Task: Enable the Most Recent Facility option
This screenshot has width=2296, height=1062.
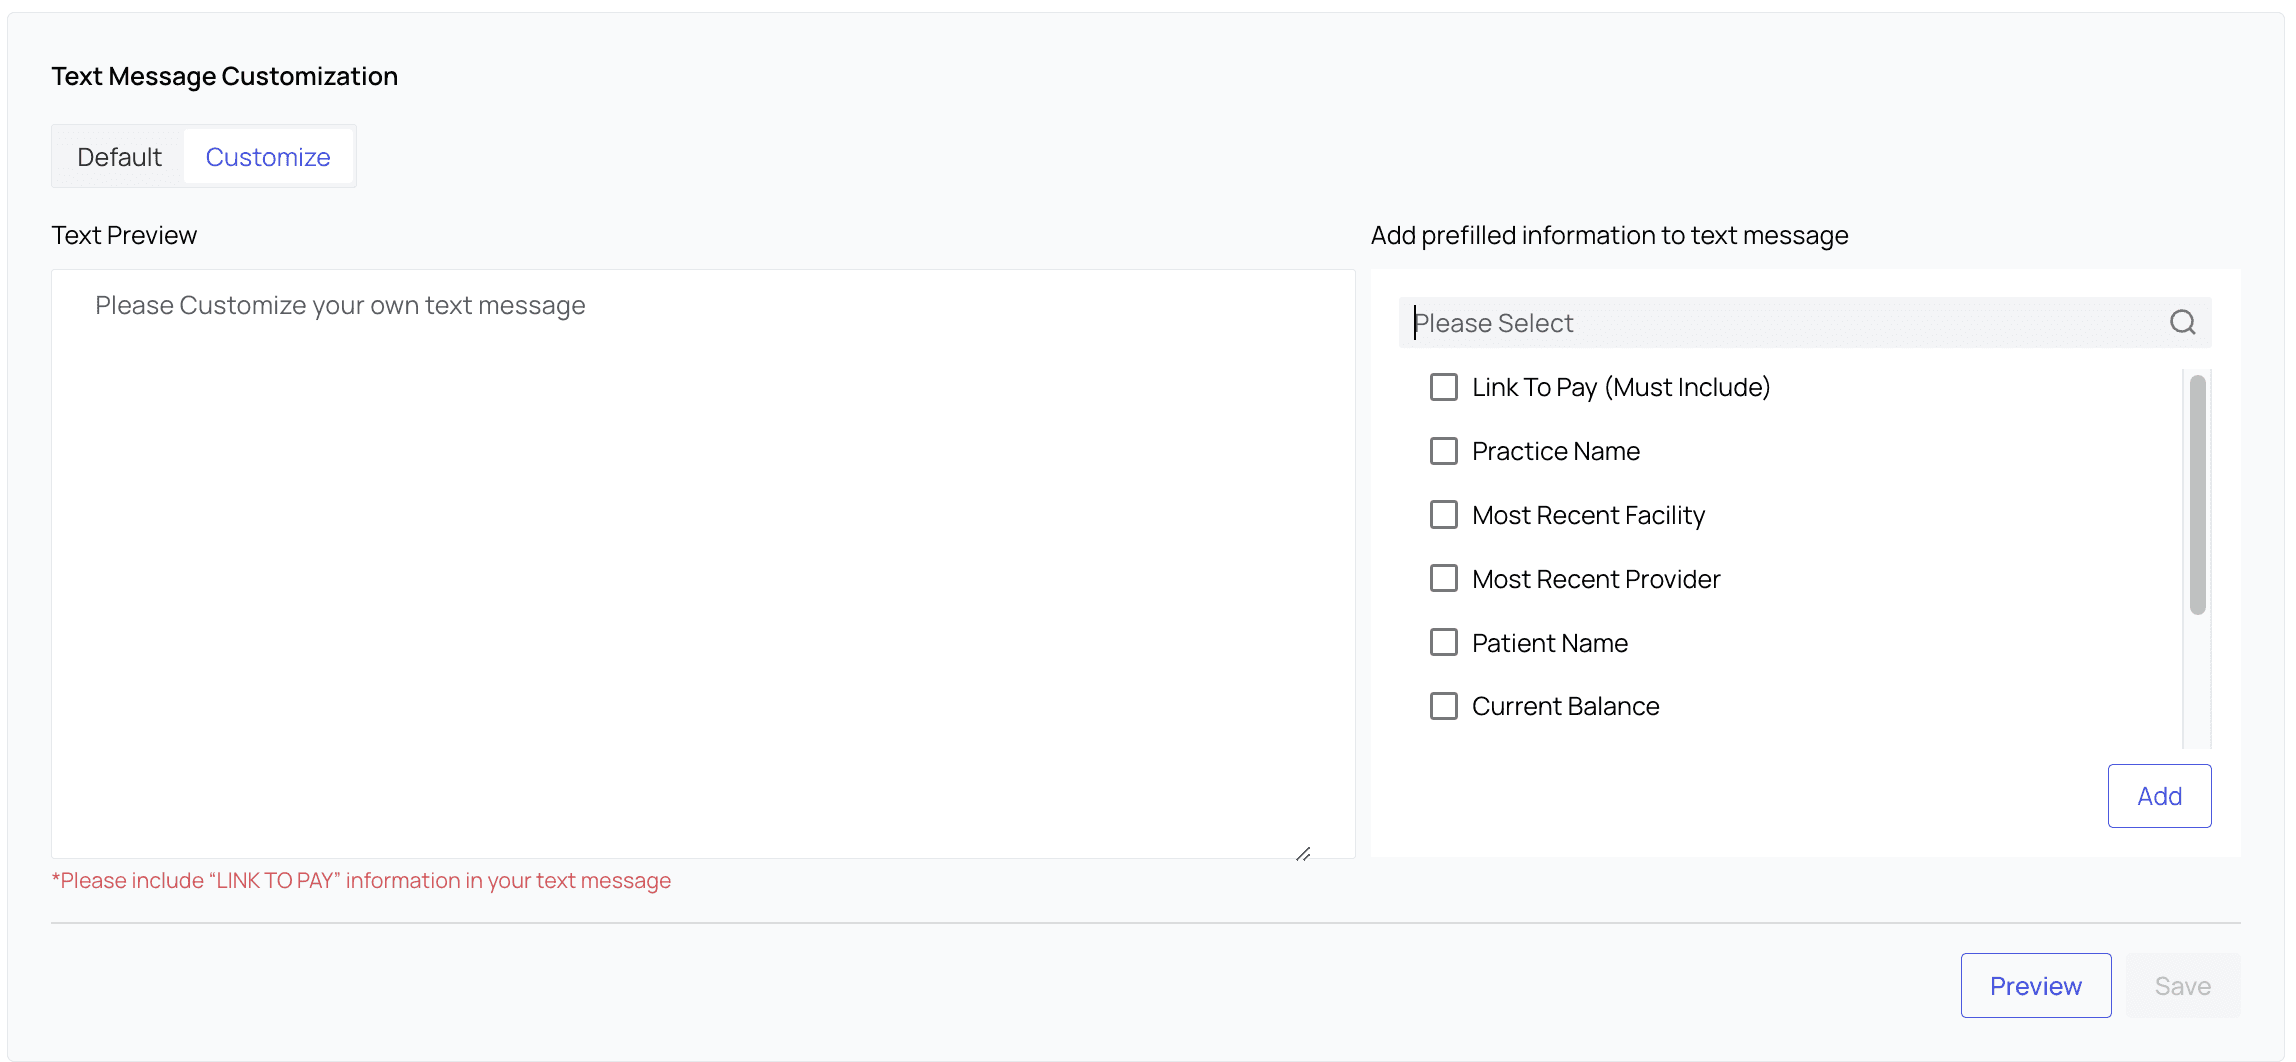Action: 1443,515
